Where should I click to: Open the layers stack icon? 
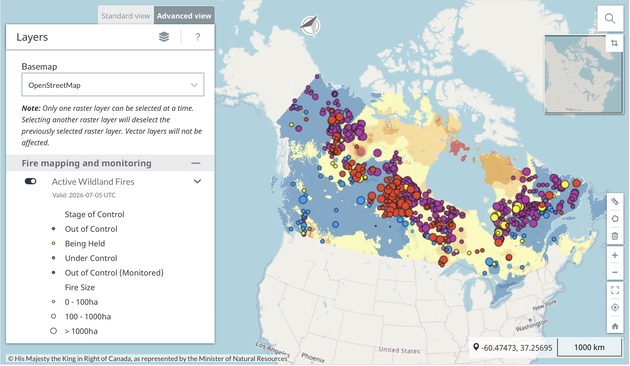(x=164, y=37)
